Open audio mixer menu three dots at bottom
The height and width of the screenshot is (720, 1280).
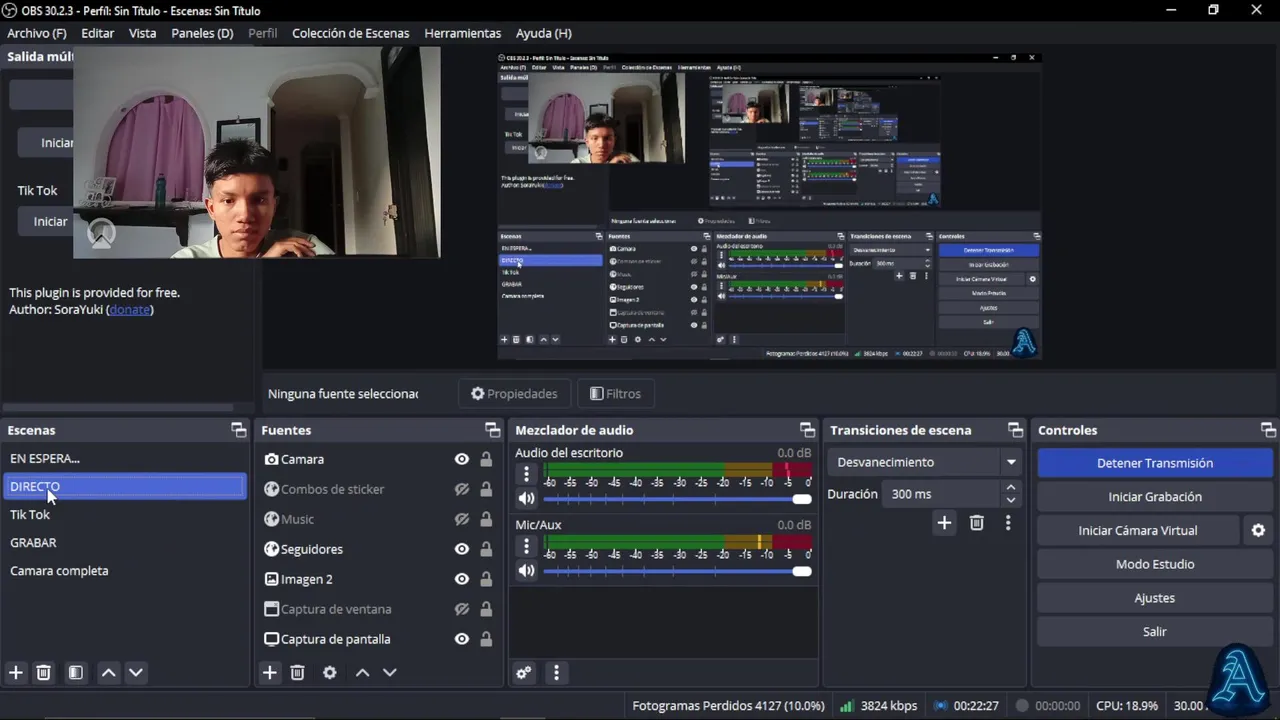[557, 673]
